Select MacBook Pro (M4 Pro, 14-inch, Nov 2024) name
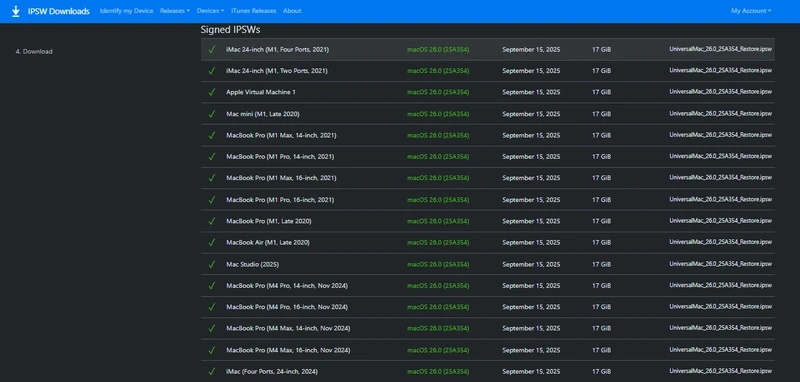The height and width of the screenshot is (382, 800). (287, 286)
